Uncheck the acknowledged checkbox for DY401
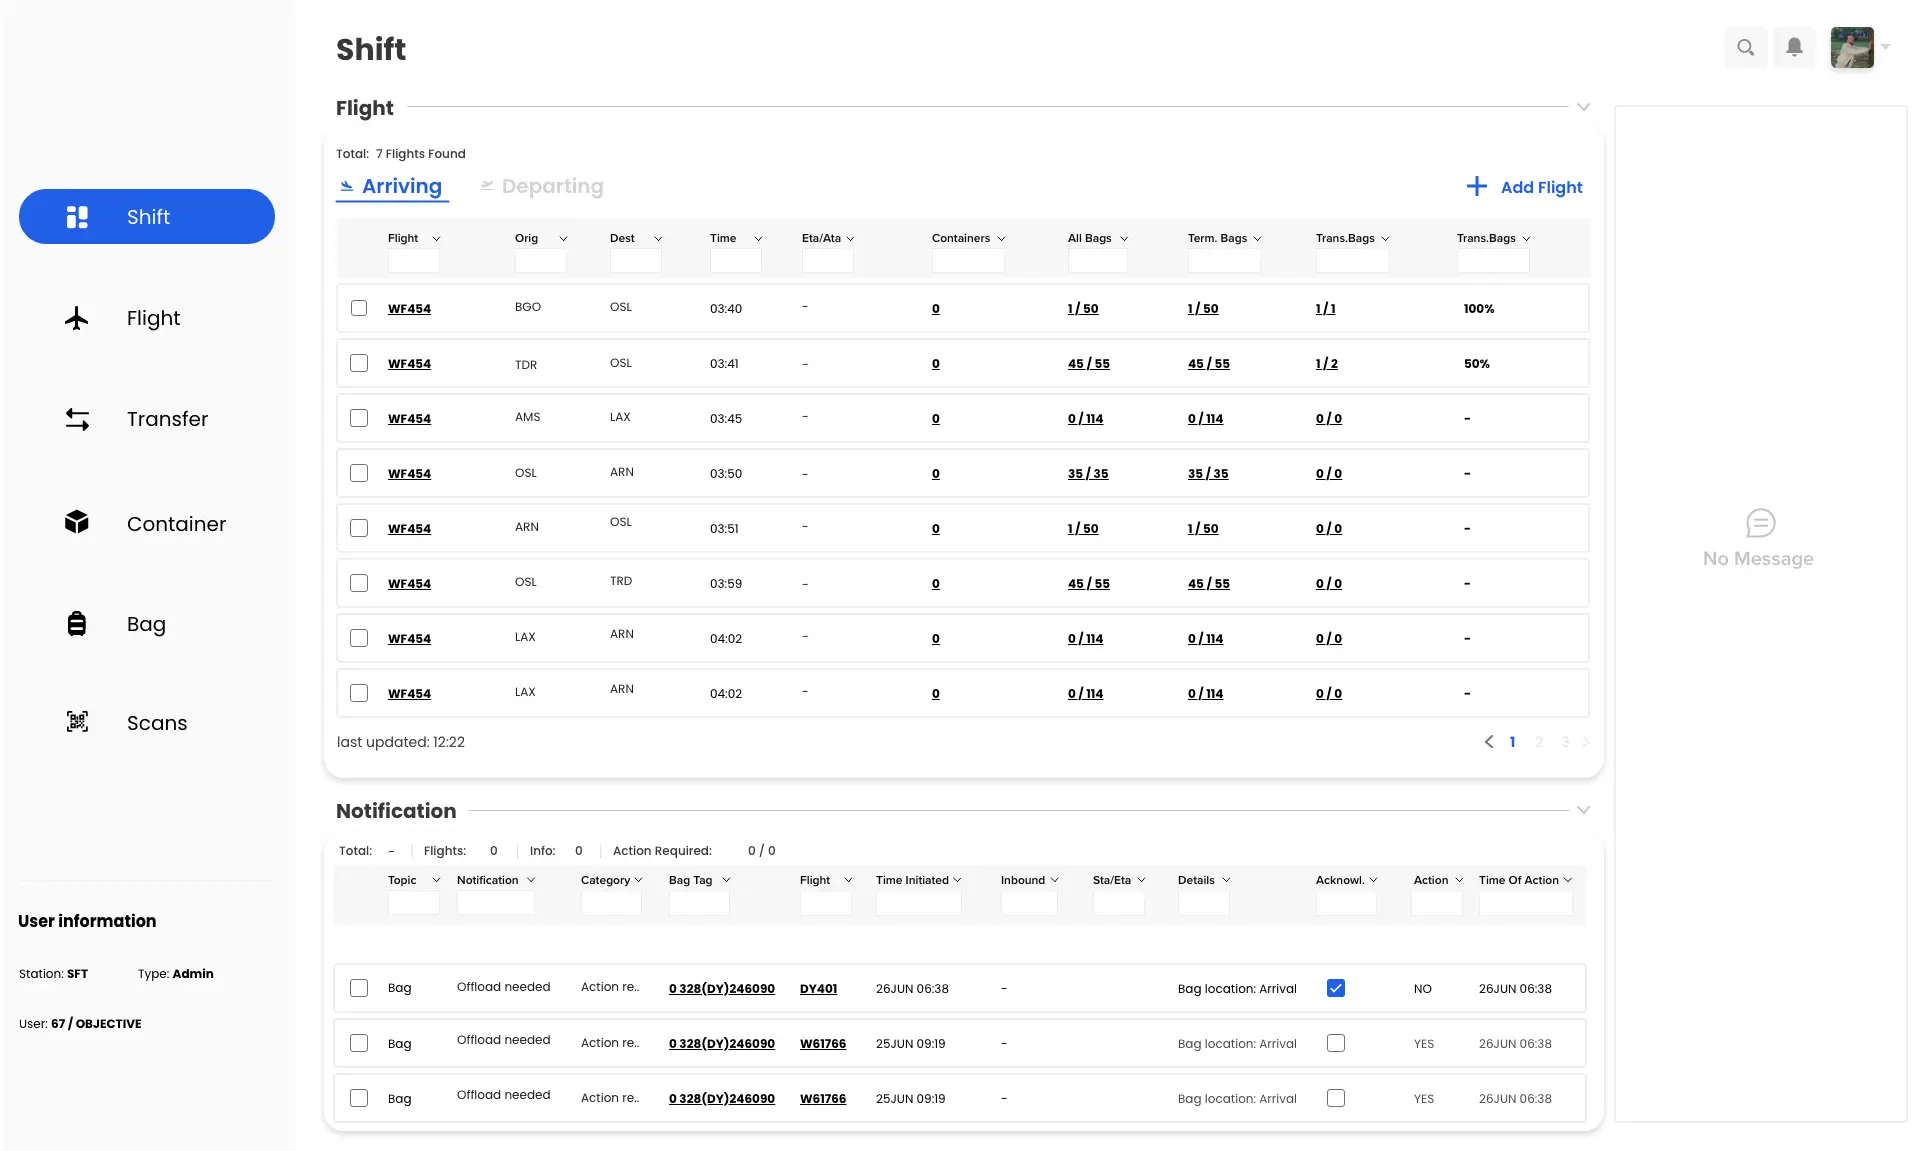 1335,988
